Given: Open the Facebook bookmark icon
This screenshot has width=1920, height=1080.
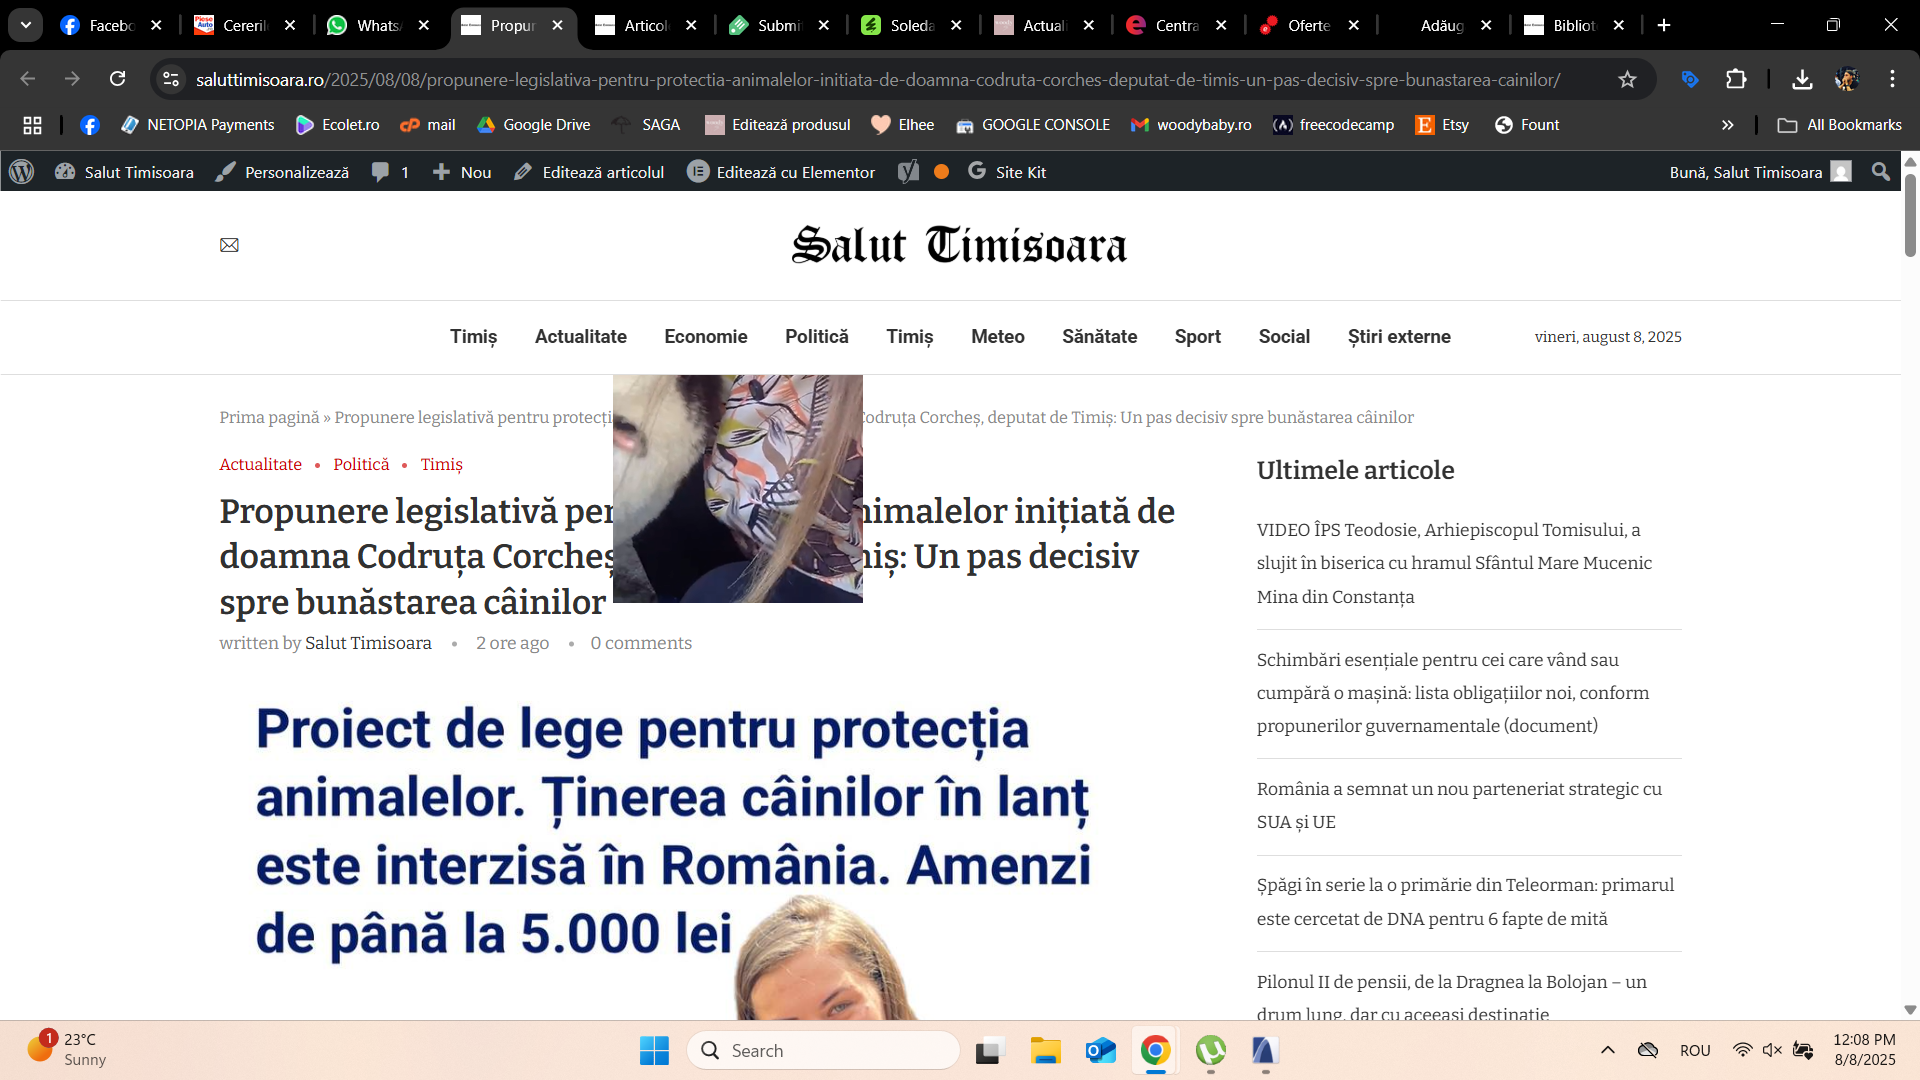Looking at the screenshot, I should coord(90,125).
